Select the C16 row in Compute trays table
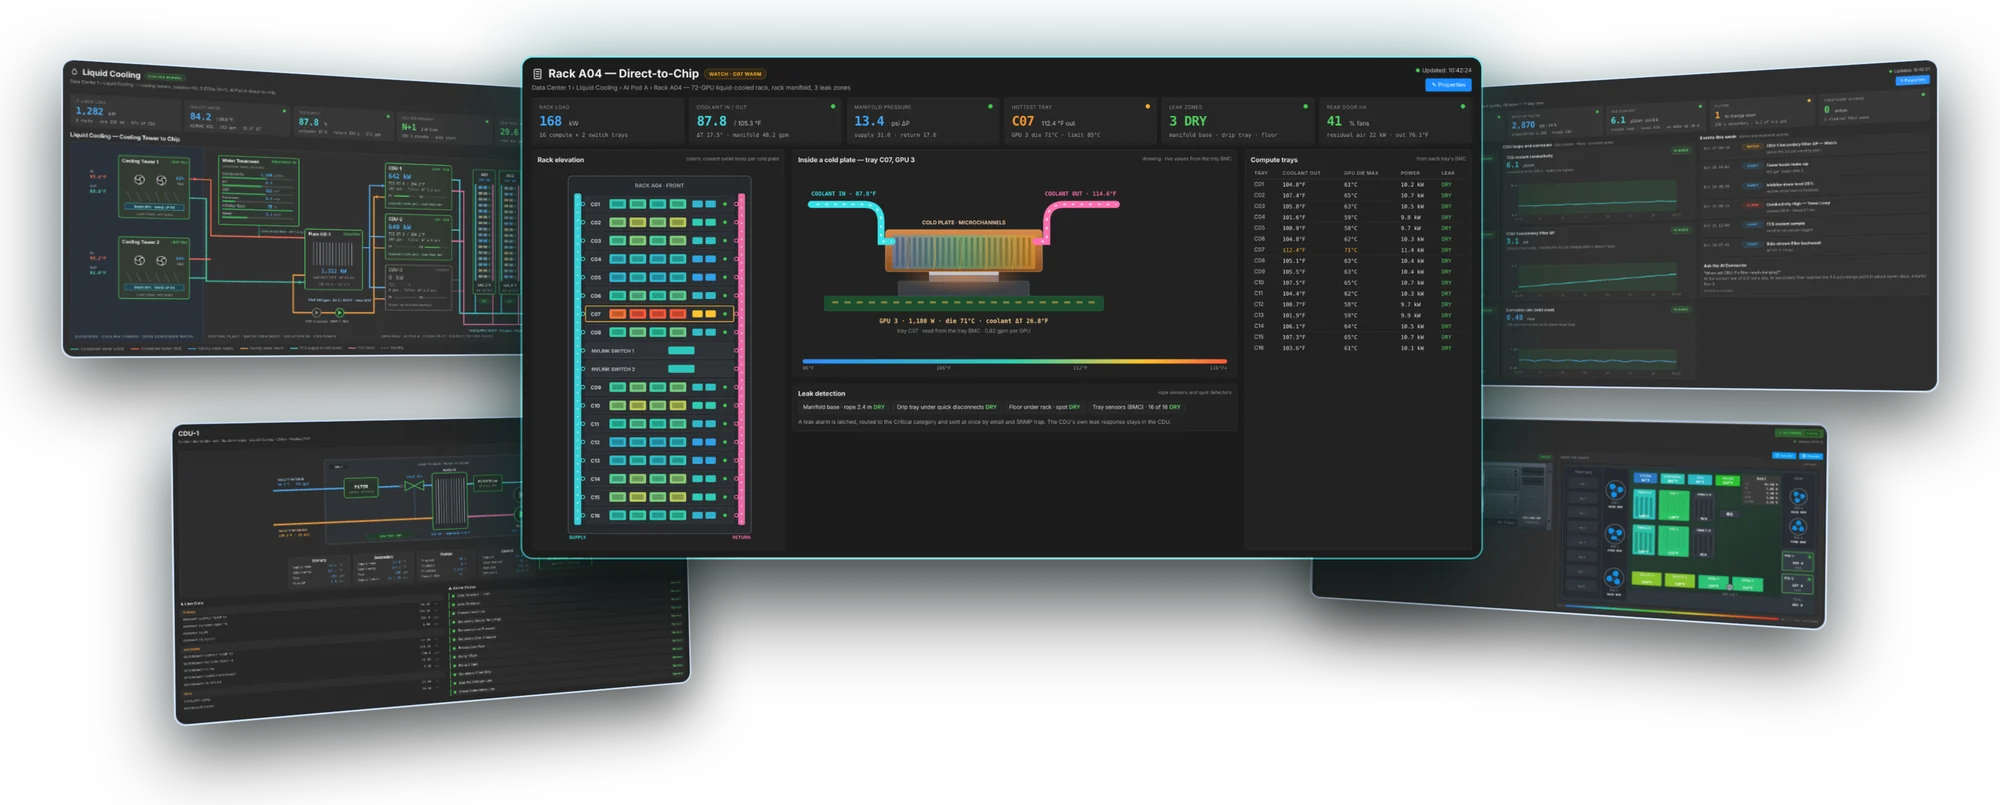 [1360, 348]
